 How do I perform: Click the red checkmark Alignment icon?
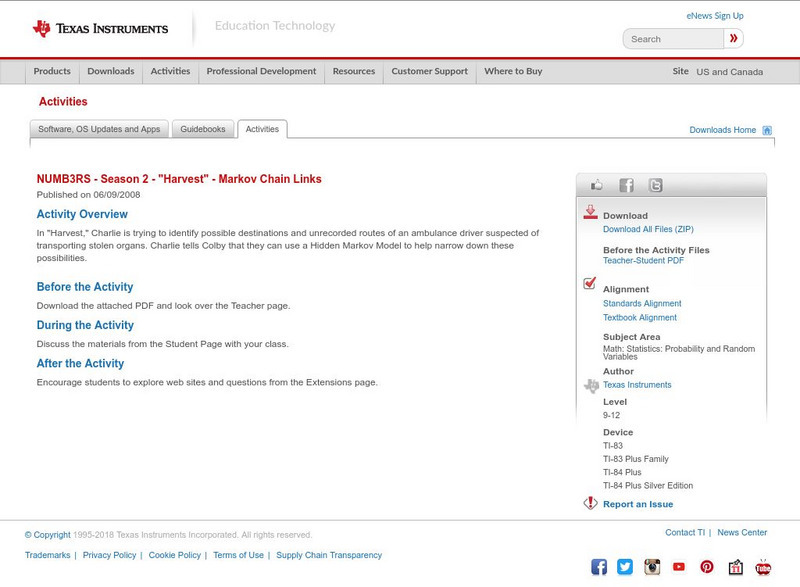pos(590,284)
